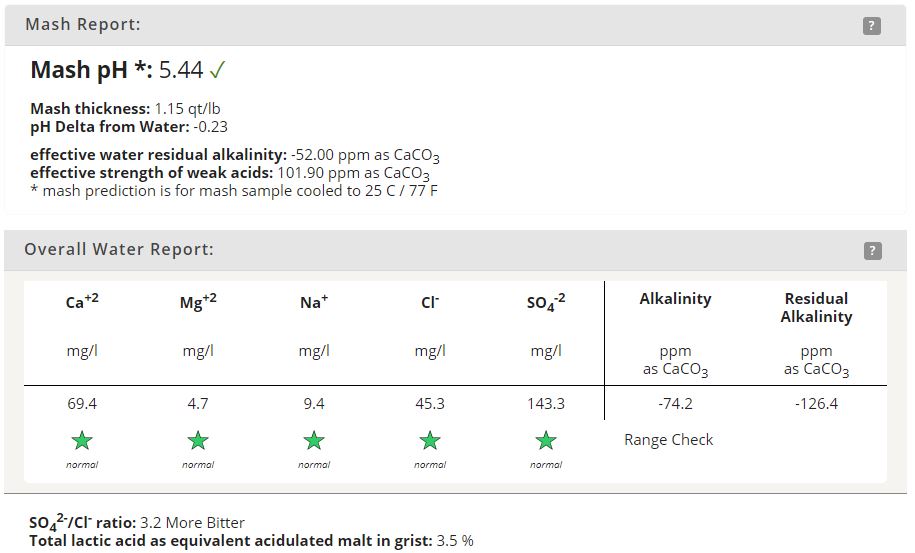The width and height of the screenshot is (915, 553).
Task: Select the Residual Alkalinity column header
Action: [816, 307]
